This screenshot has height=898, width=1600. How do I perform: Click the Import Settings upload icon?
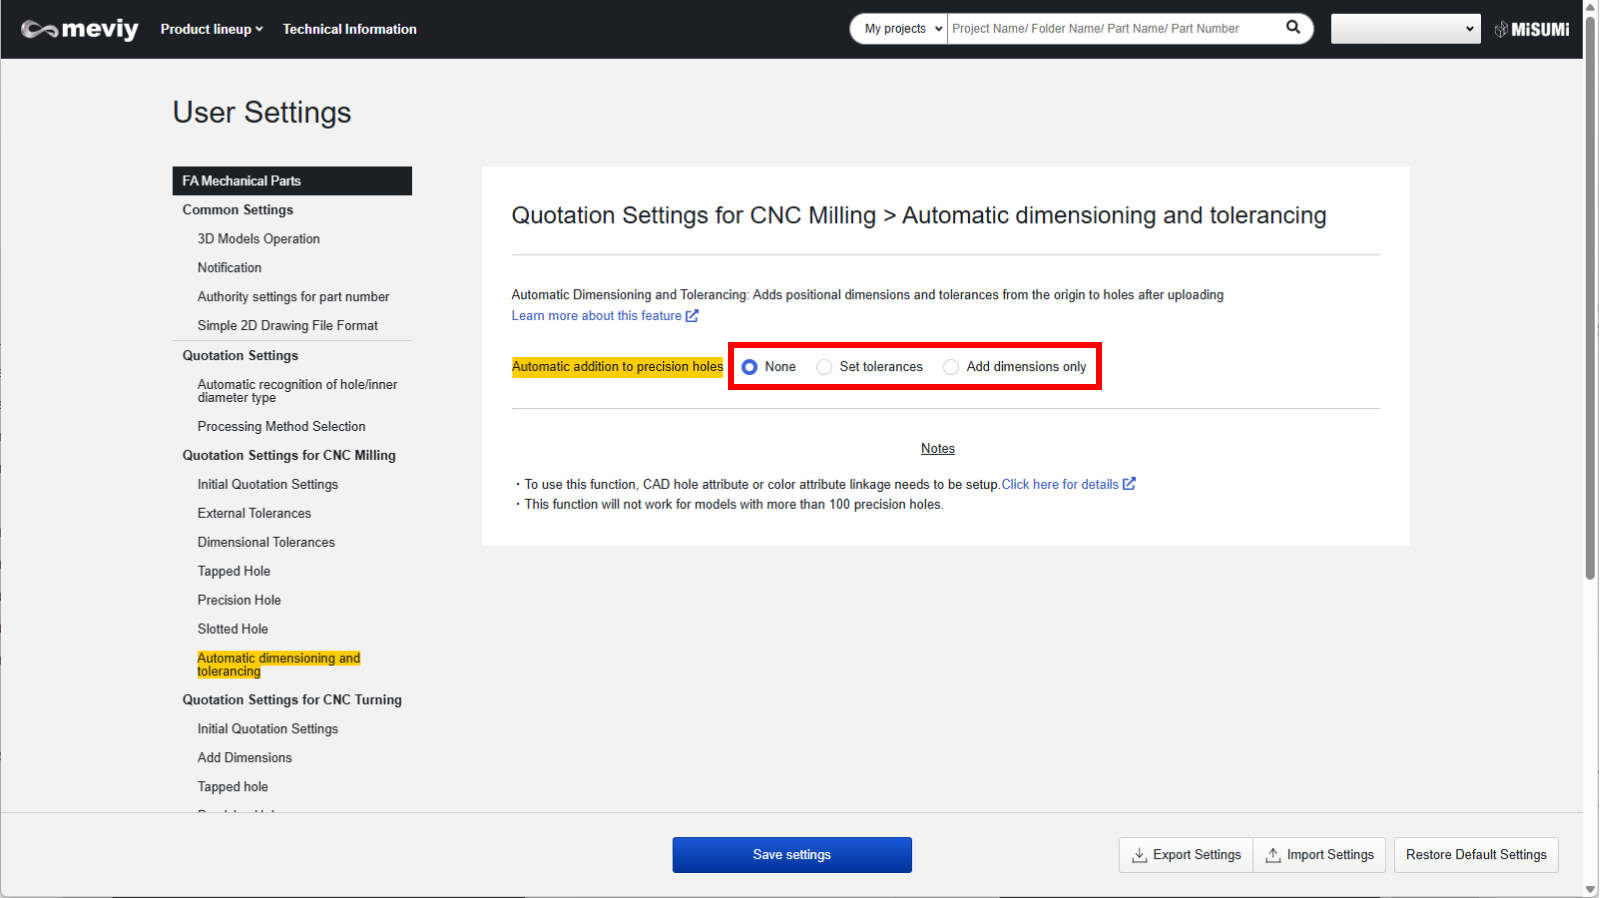pyautogui.click(x=1273, y=855)
